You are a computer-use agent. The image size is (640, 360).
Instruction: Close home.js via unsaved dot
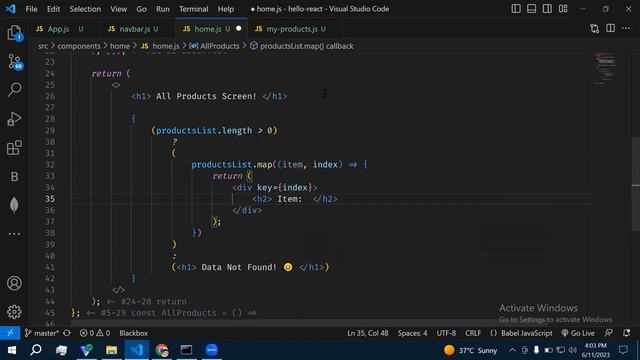point(238,28)
